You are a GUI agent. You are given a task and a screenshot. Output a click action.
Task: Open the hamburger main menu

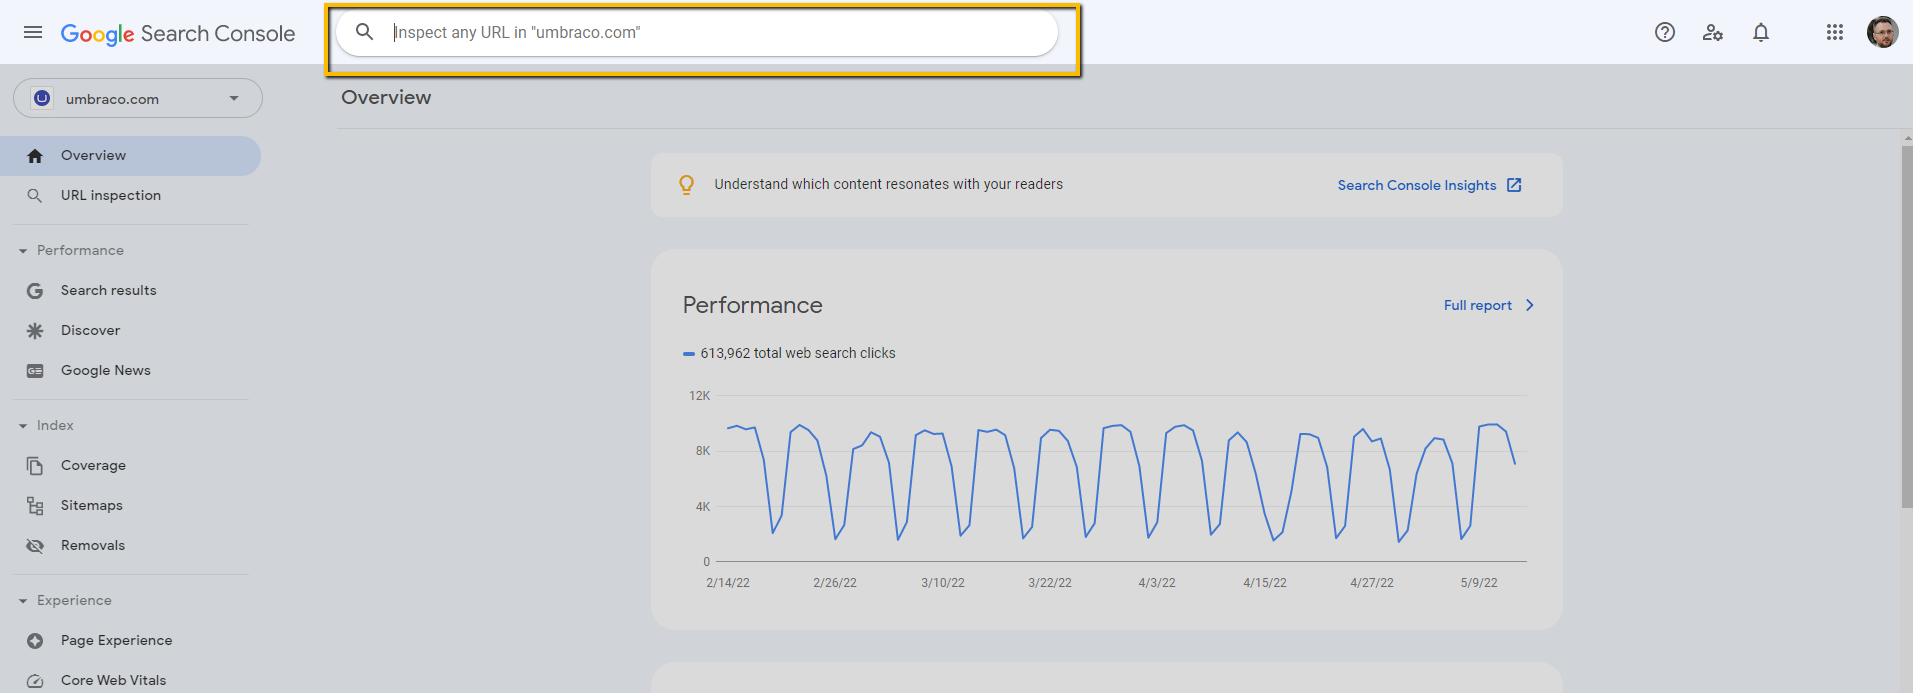pos(33,32)
